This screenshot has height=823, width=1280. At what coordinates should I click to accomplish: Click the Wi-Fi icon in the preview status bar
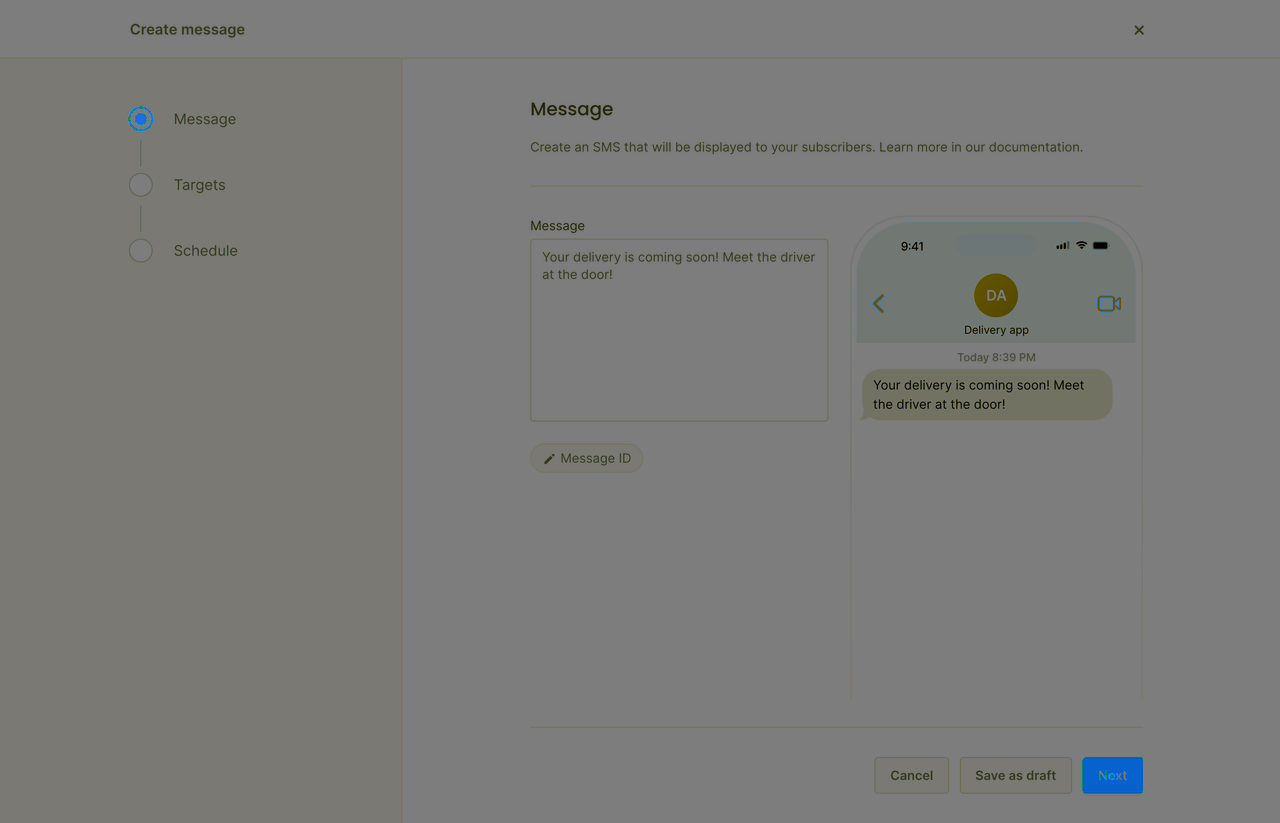point(1080,244)
